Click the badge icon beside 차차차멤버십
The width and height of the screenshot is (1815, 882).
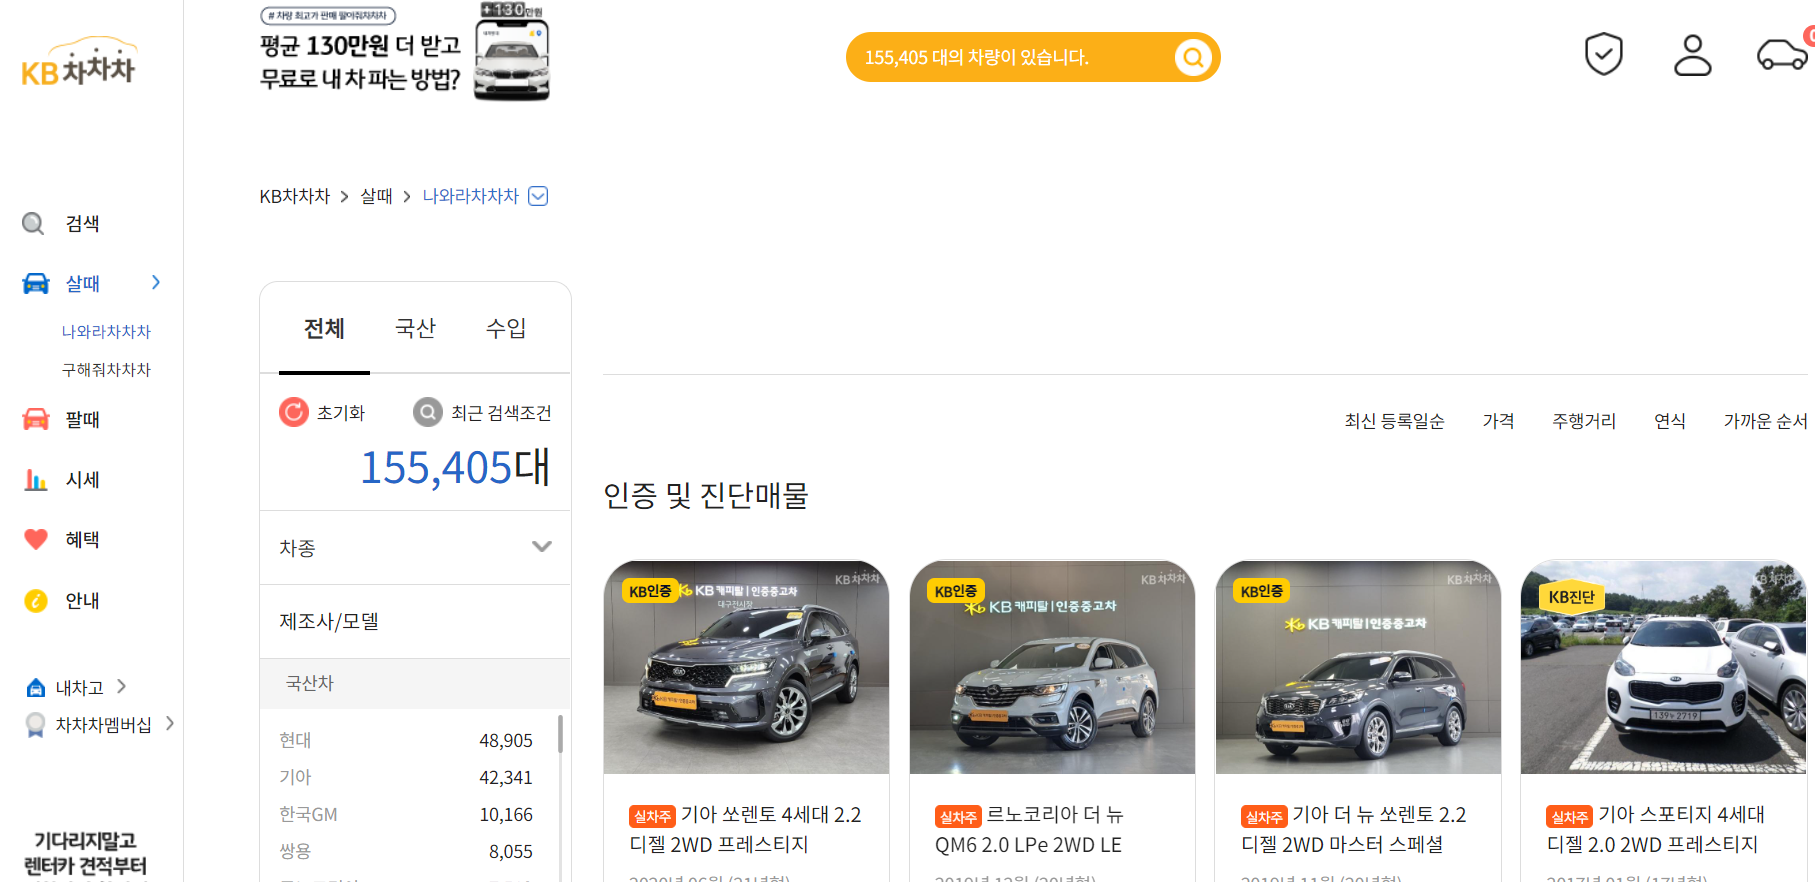tap(36, 724)
